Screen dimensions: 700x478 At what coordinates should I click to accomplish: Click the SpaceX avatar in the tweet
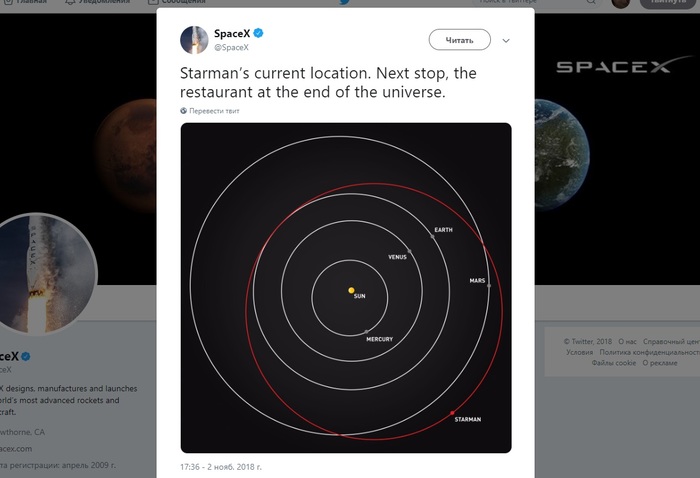(x=194, y=40)
